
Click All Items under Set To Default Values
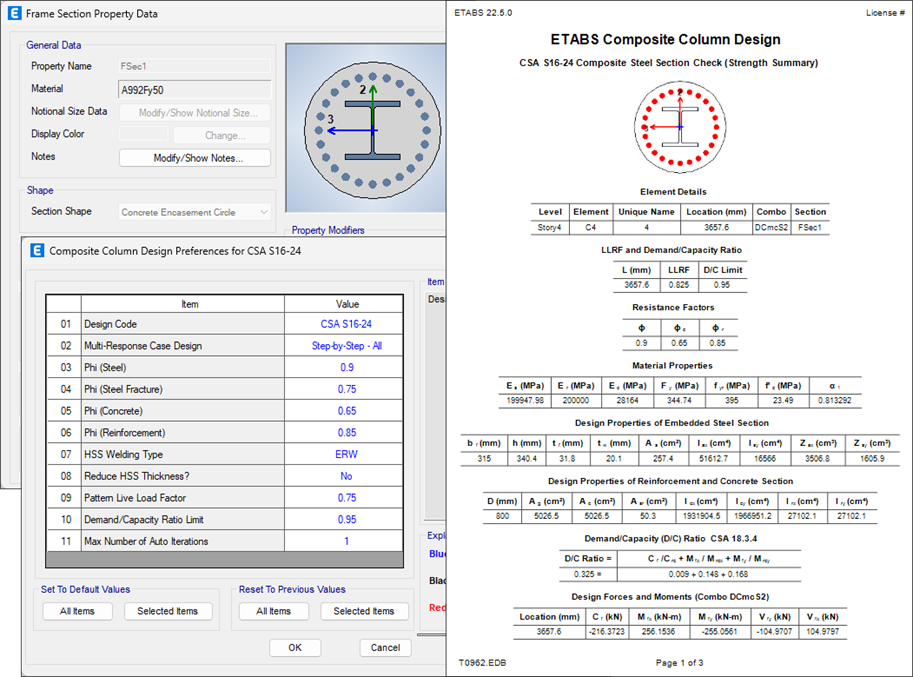tap(77, 611)
